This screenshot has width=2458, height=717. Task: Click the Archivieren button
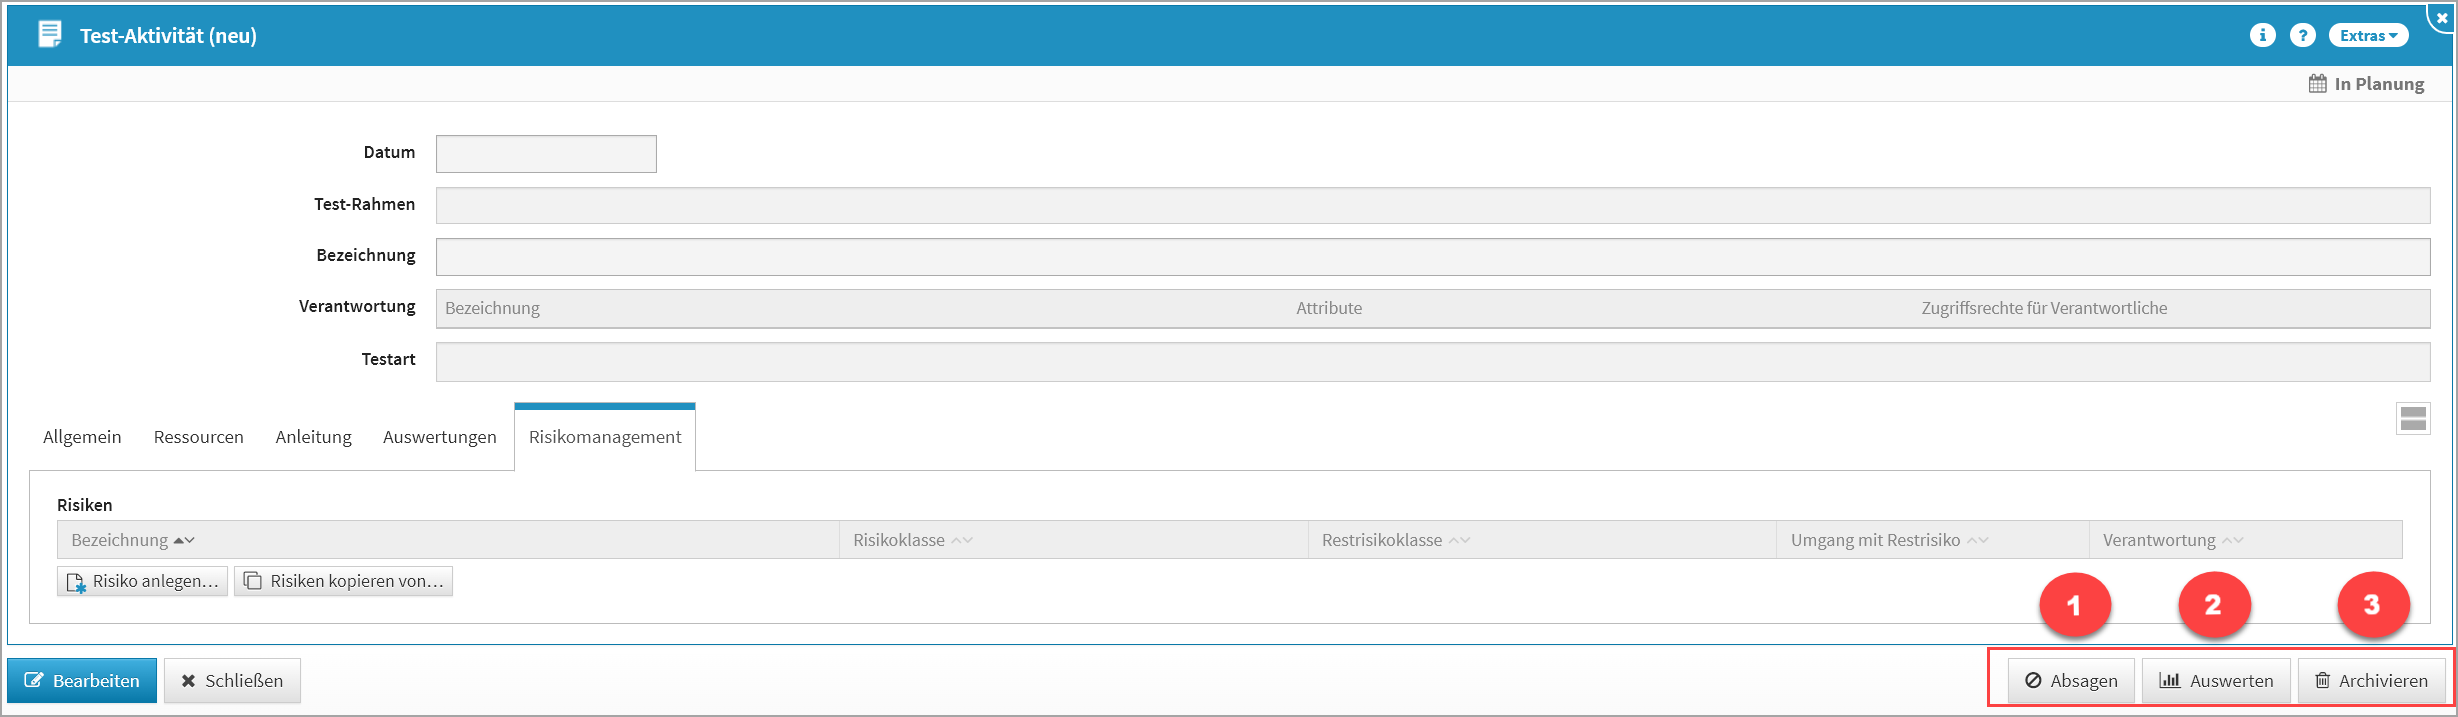[x=2371, y=681]
